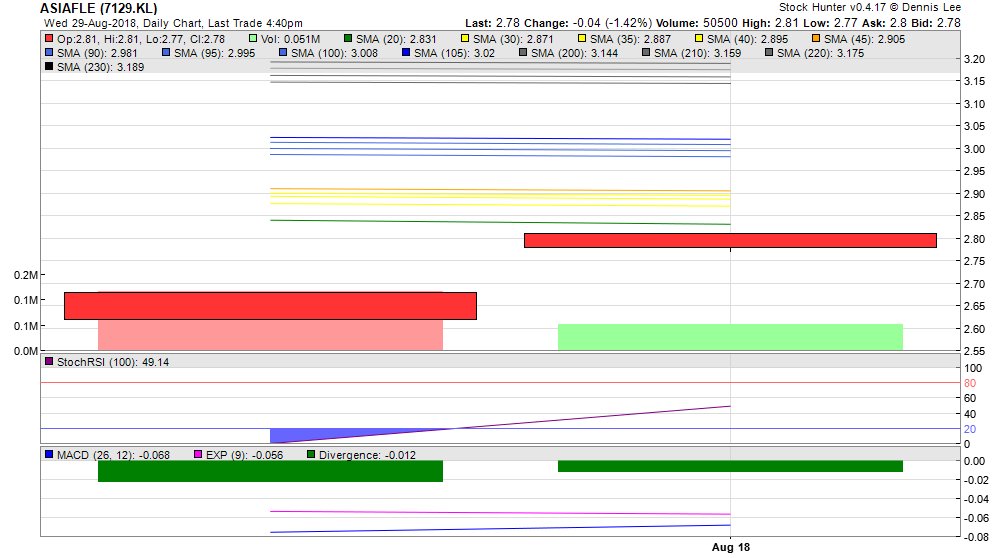Click the blue SMA (90) legend swatch
The width and height of the screenshot is (1000, 558).
[x=49, y=53]
